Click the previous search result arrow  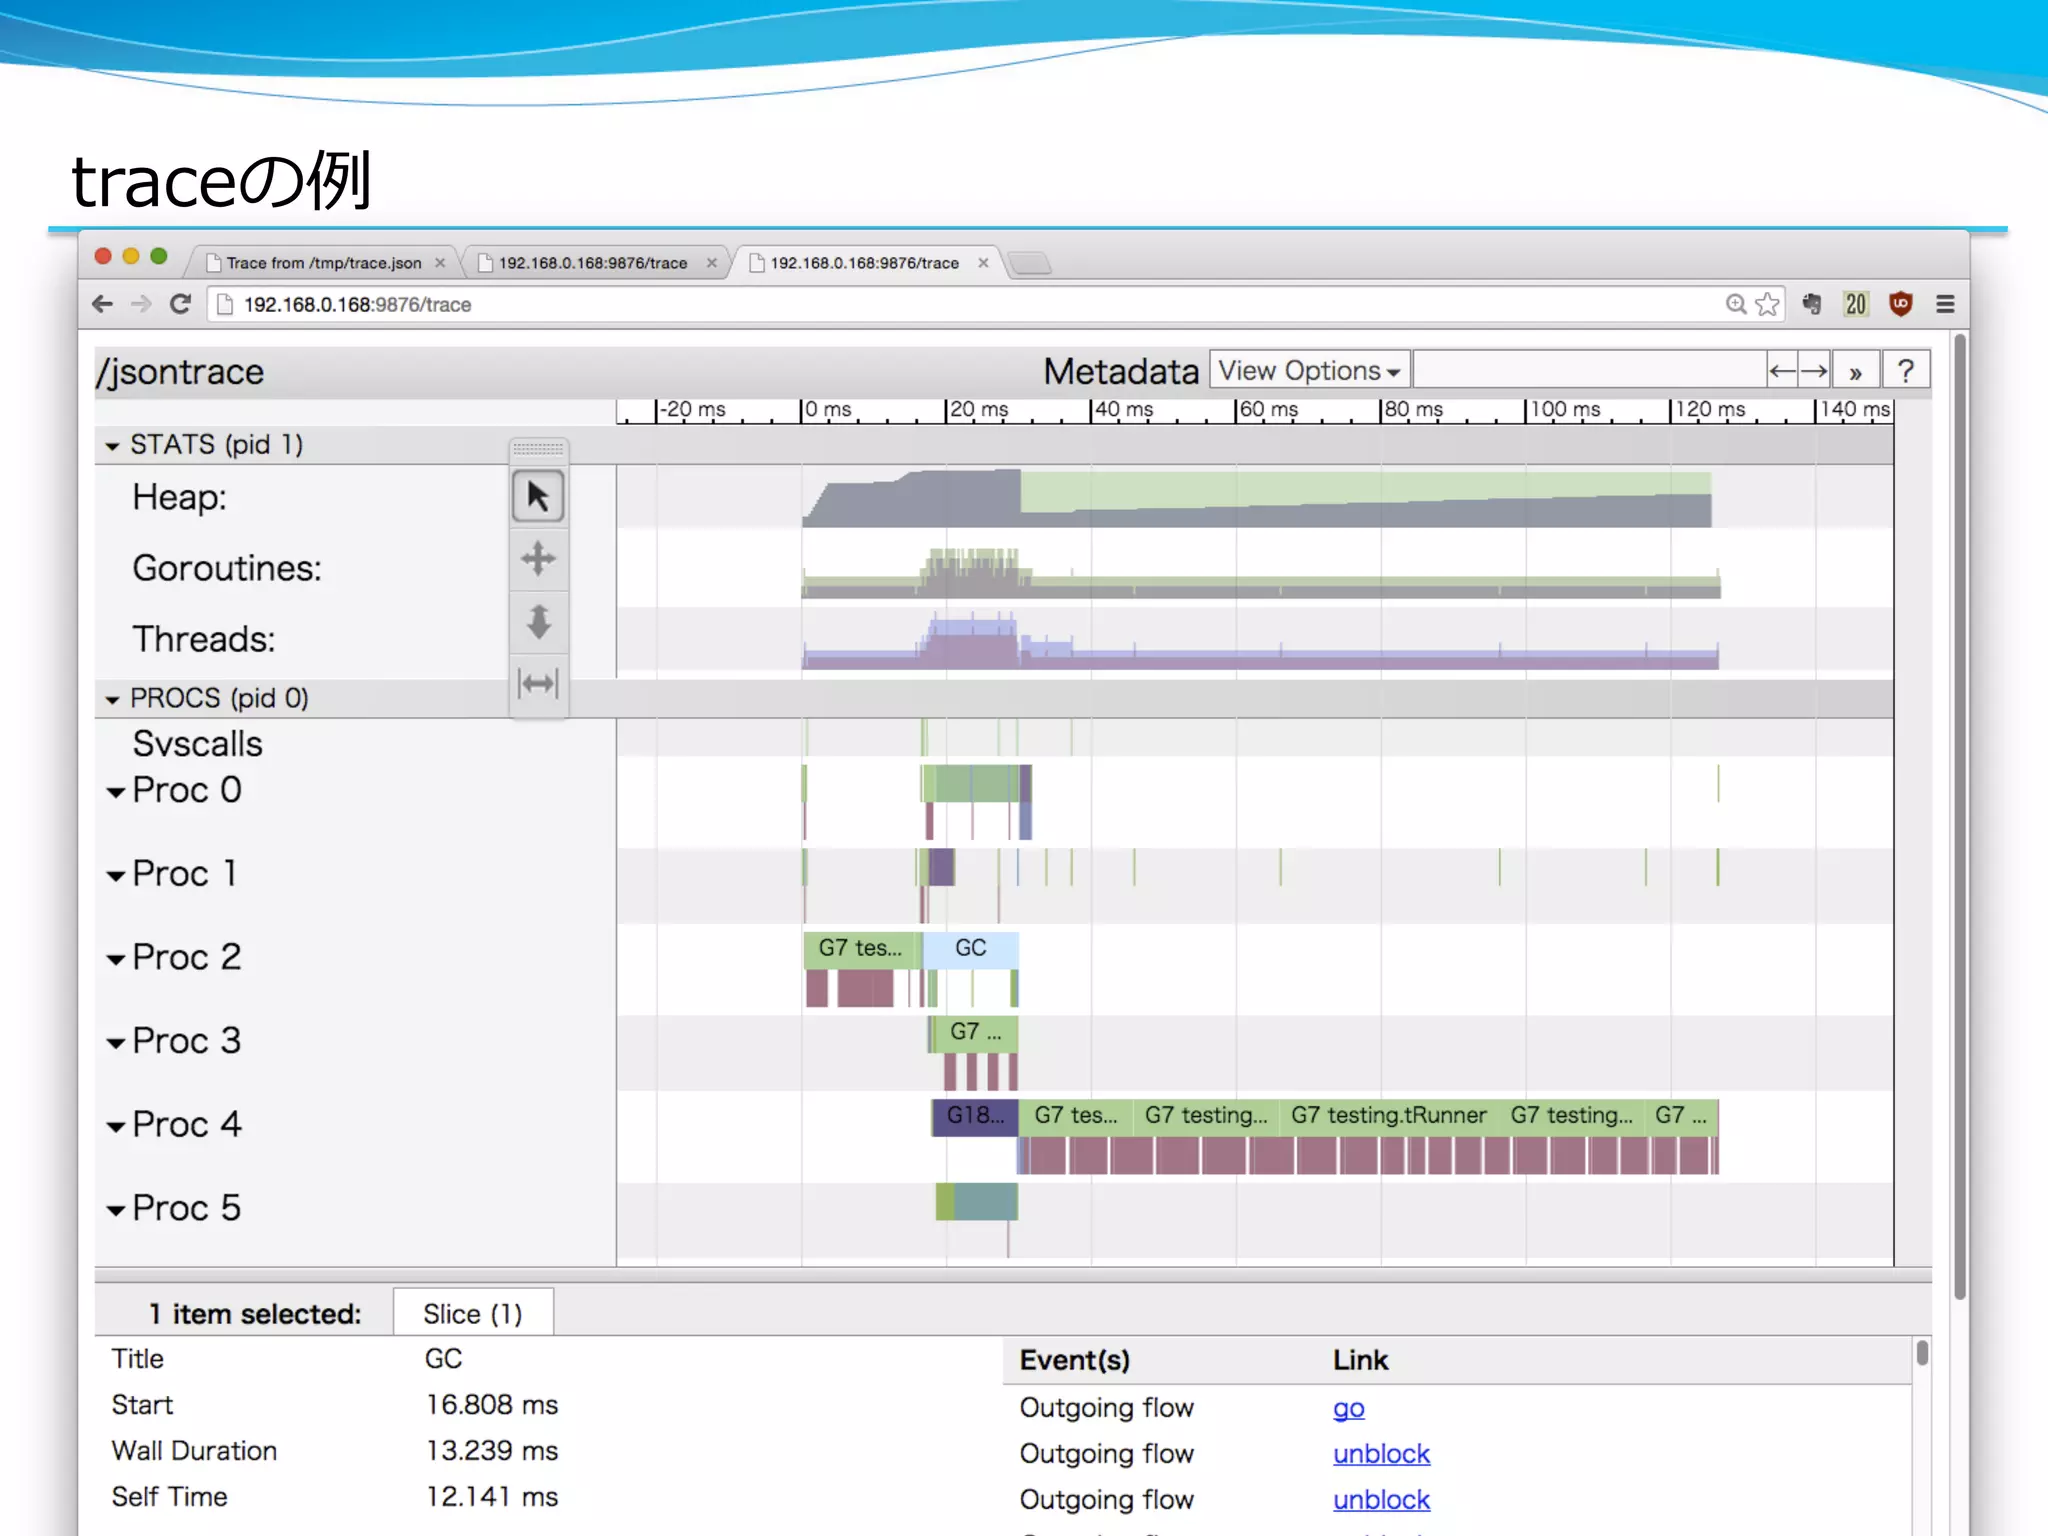coord(1782,371)
